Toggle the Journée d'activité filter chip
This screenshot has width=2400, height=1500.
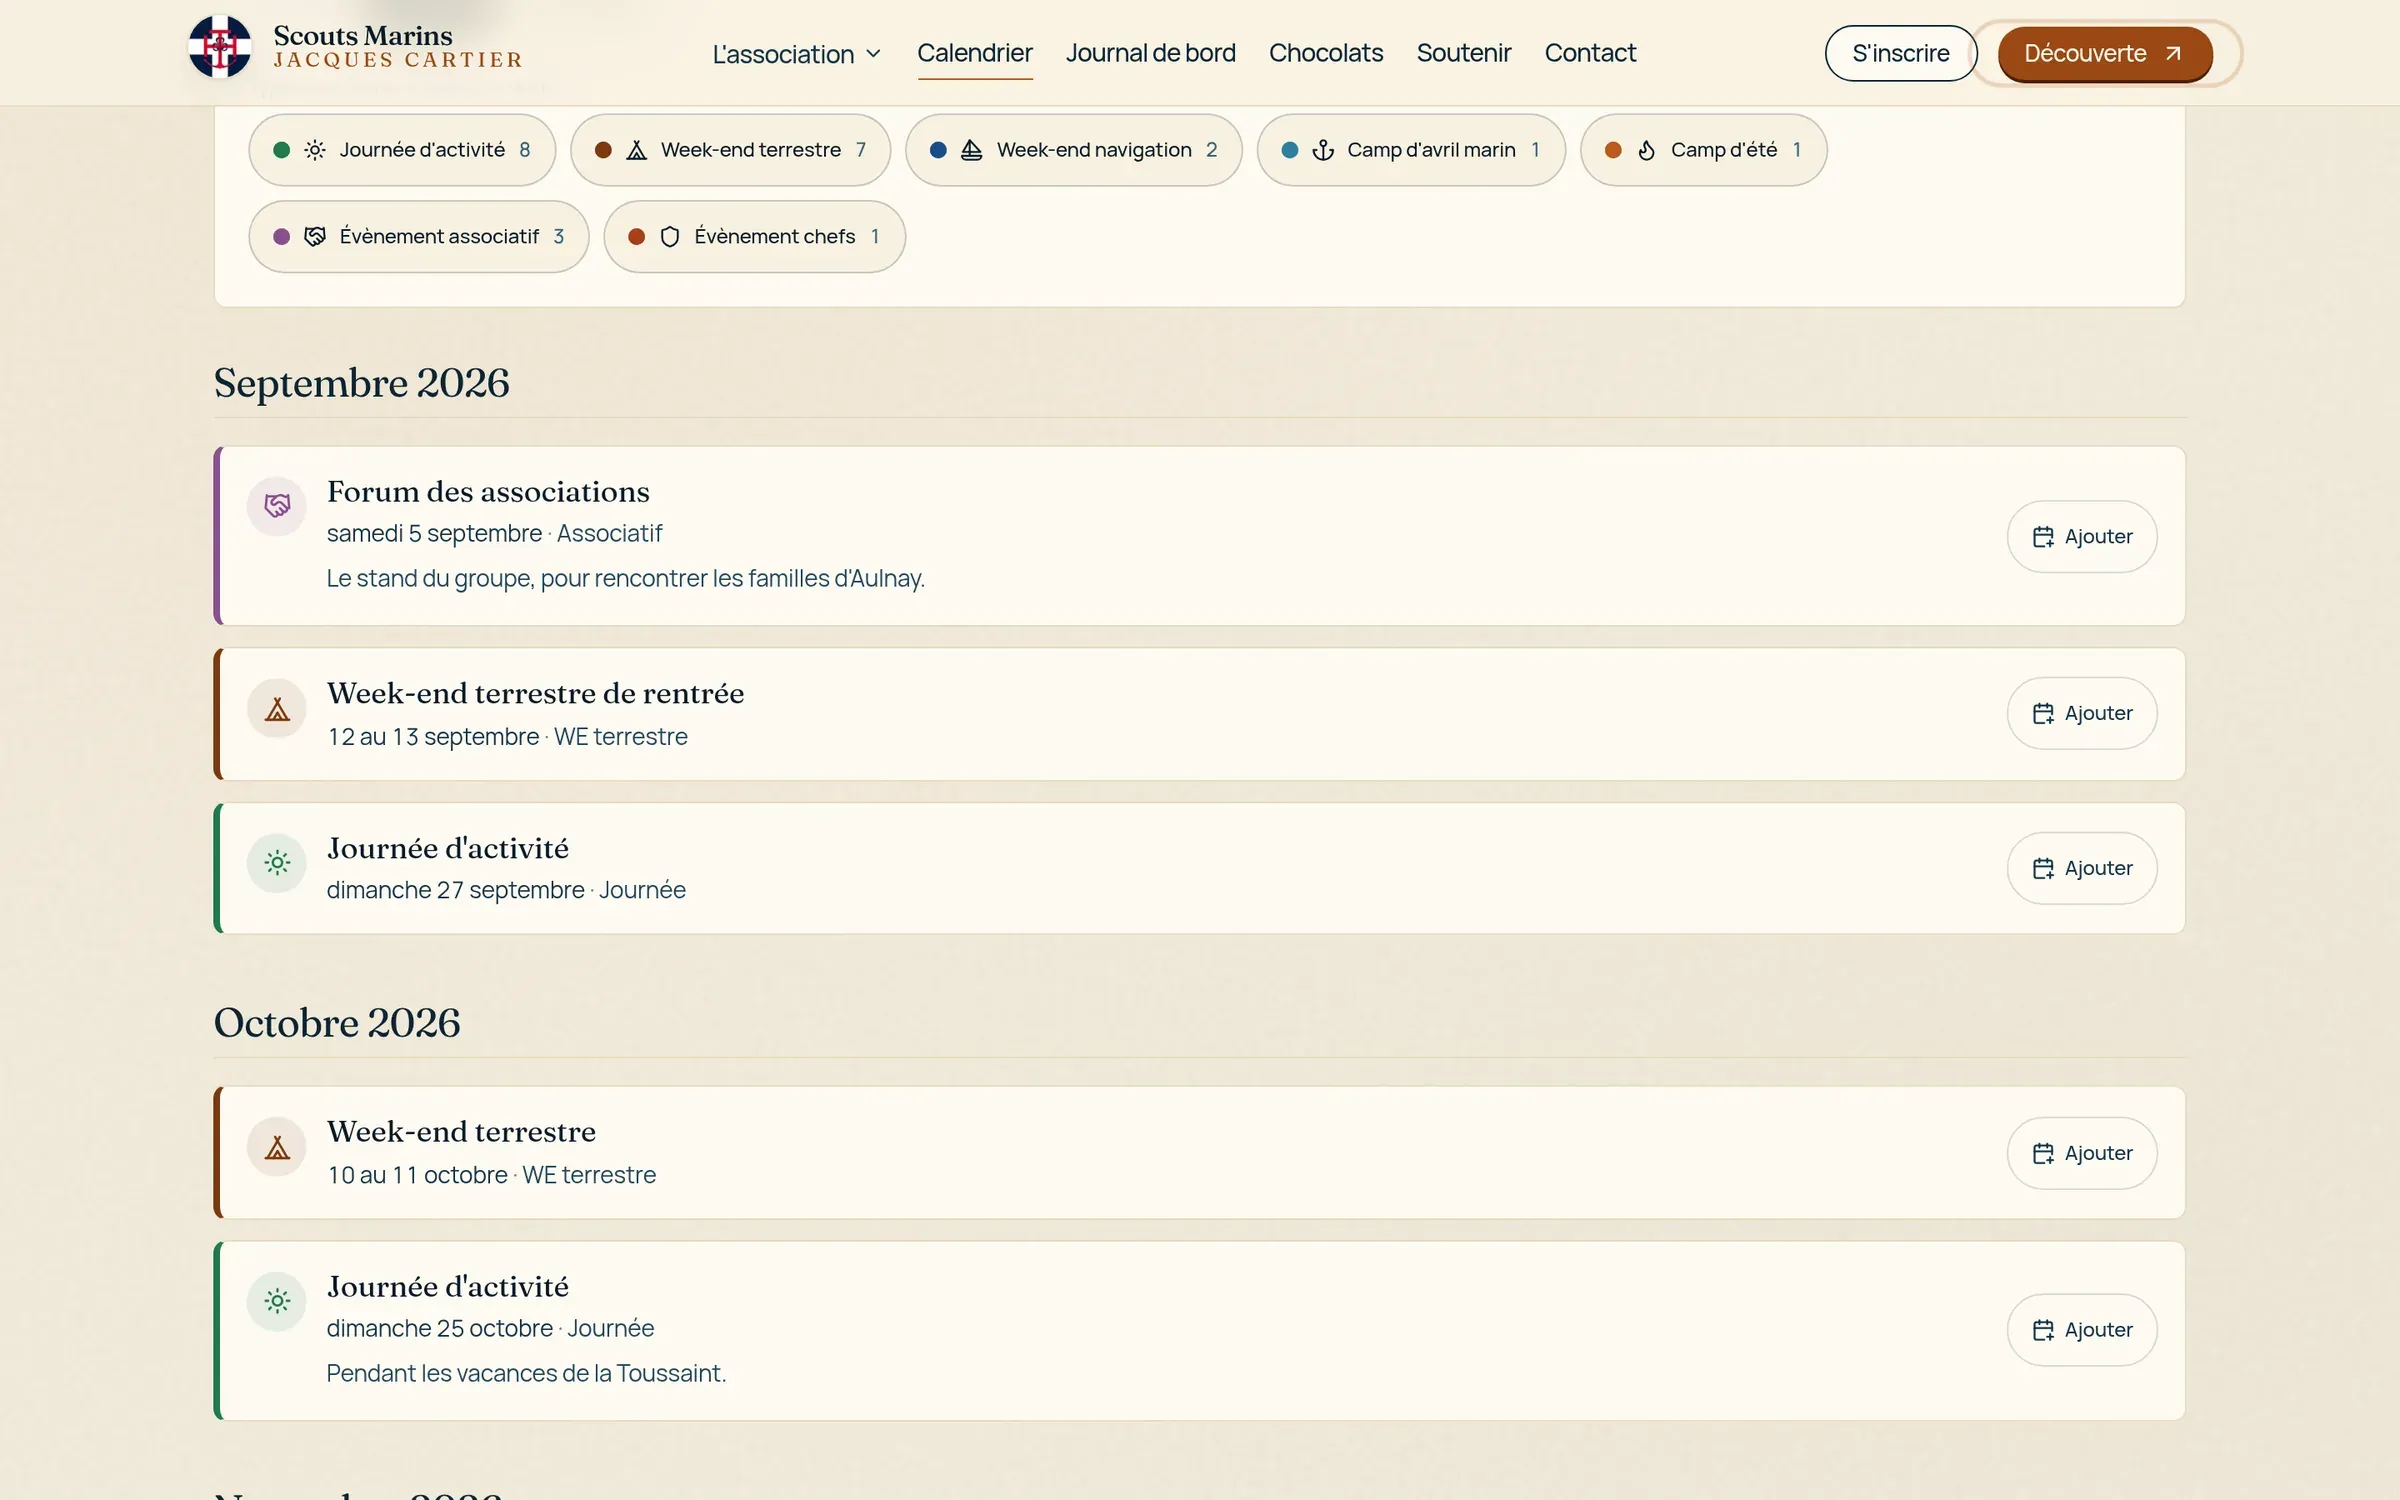(x=402, y=150)
